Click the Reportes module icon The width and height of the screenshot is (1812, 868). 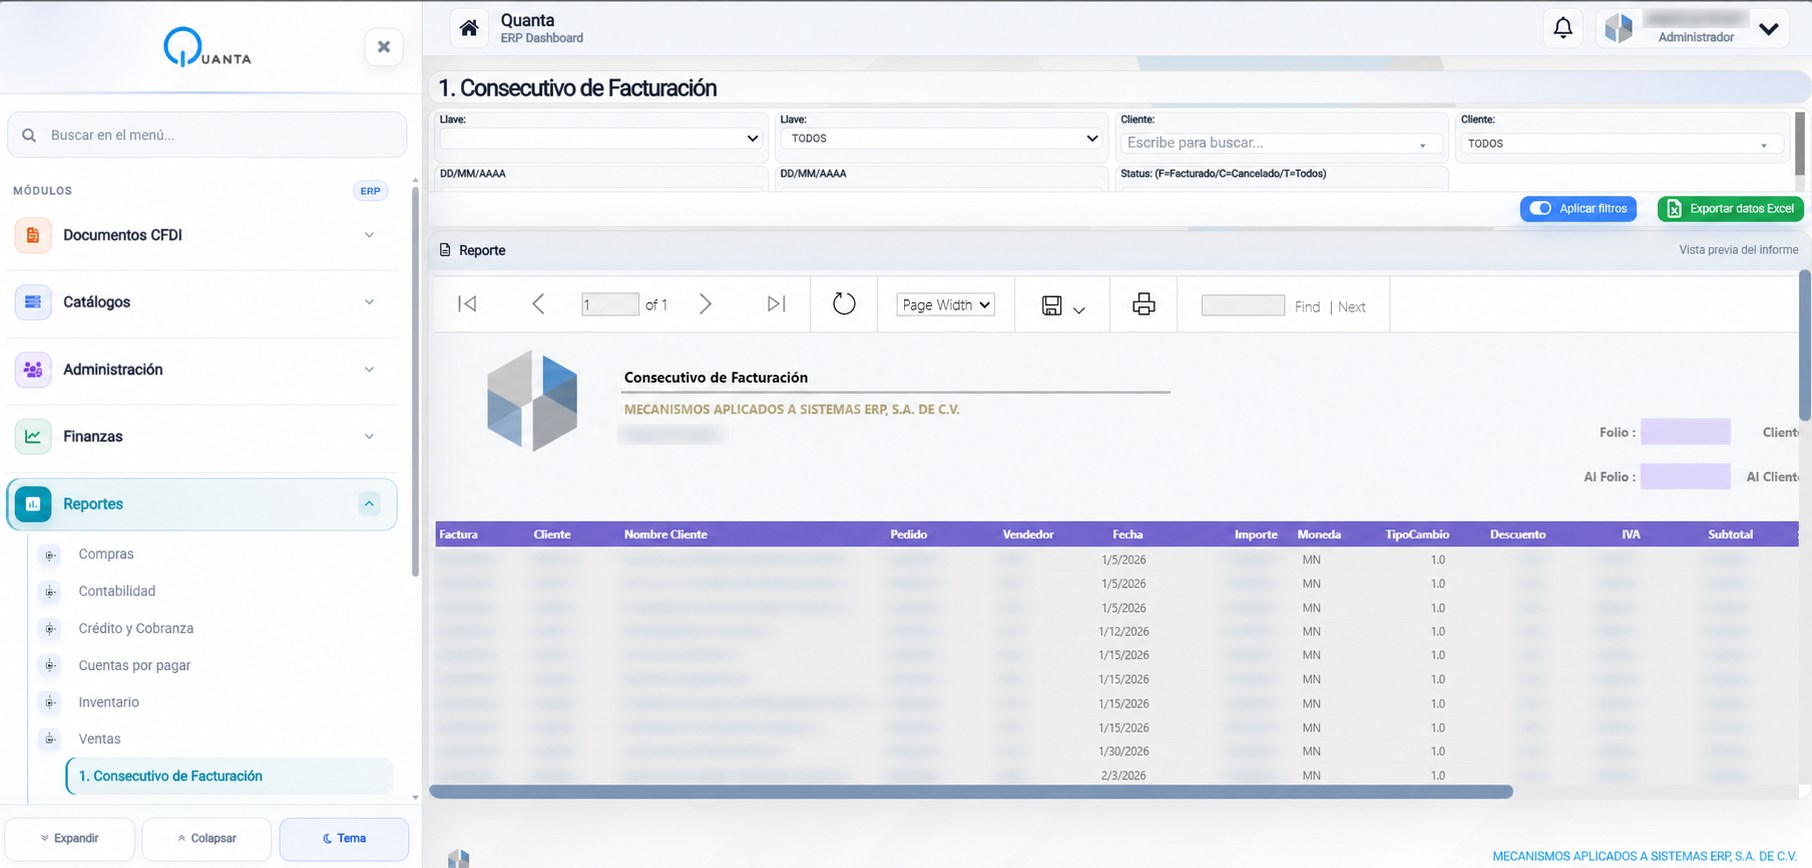coord(33,504)
